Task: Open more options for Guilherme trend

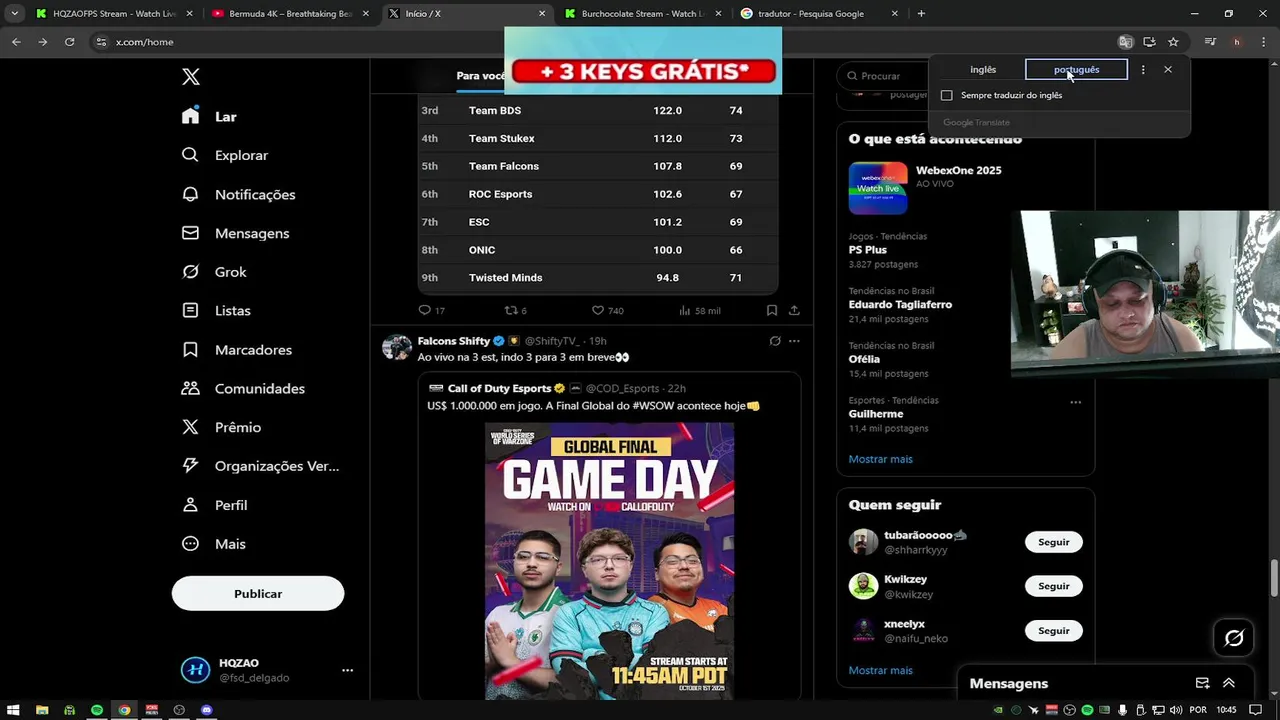Action: (x=1075, y=402)
